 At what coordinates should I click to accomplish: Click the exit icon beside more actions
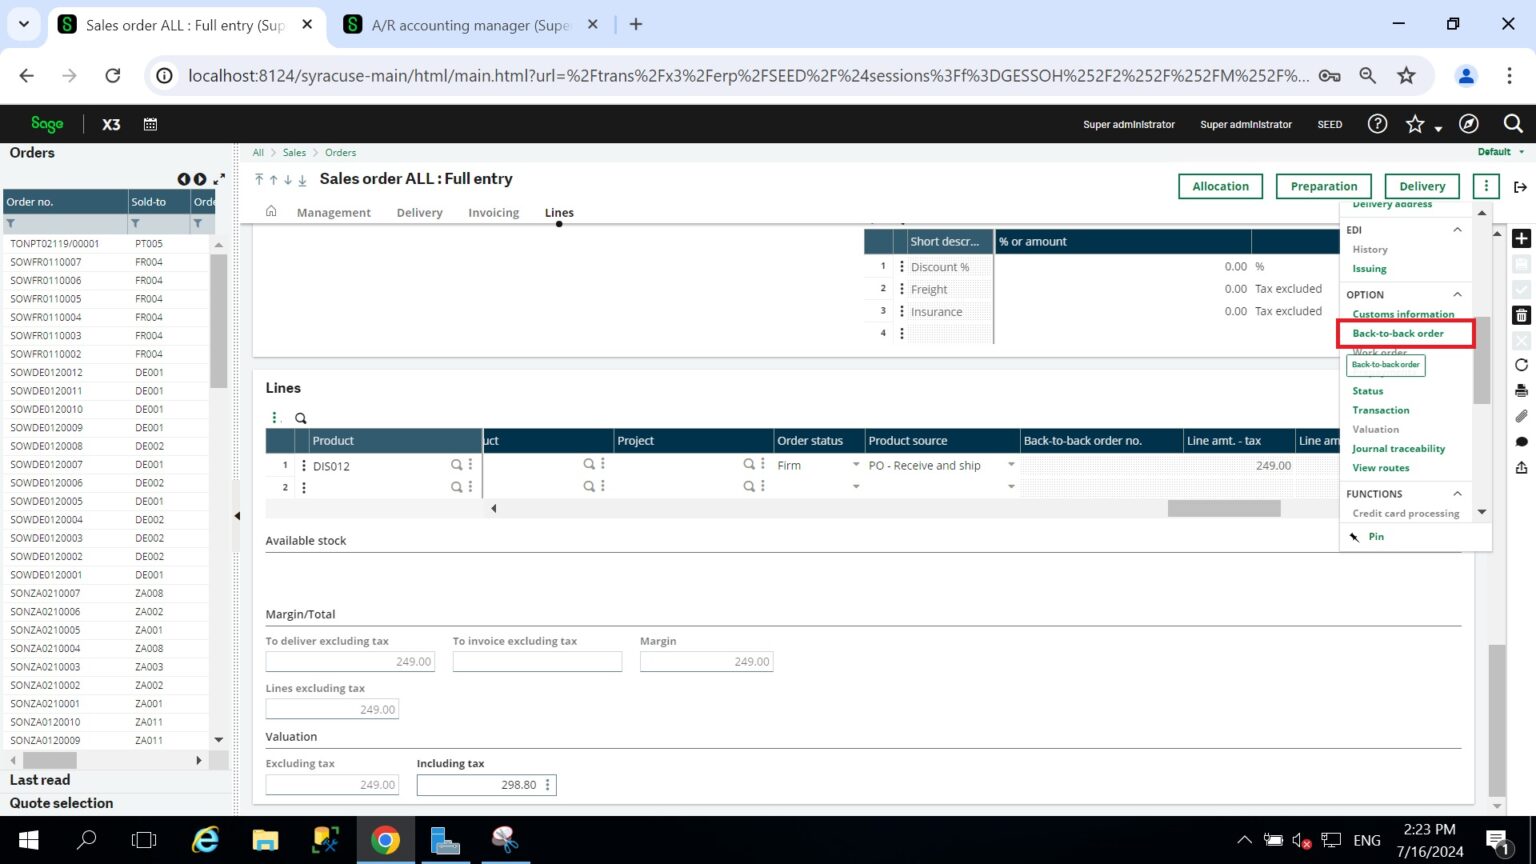click(x=1520, y=187)
